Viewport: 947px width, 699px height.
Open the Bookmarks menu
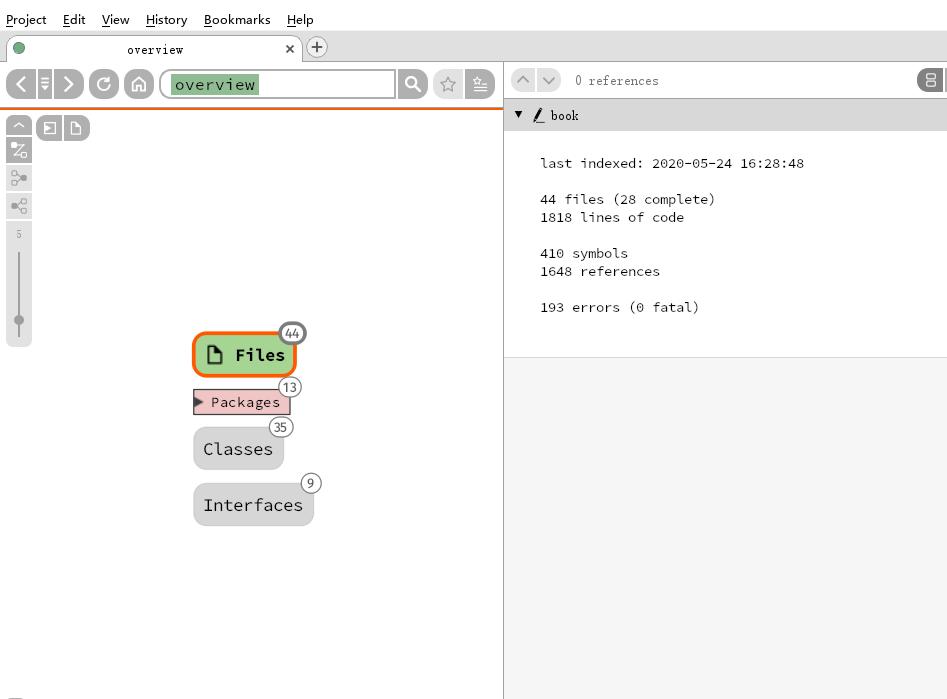click(x=236, y=19)
